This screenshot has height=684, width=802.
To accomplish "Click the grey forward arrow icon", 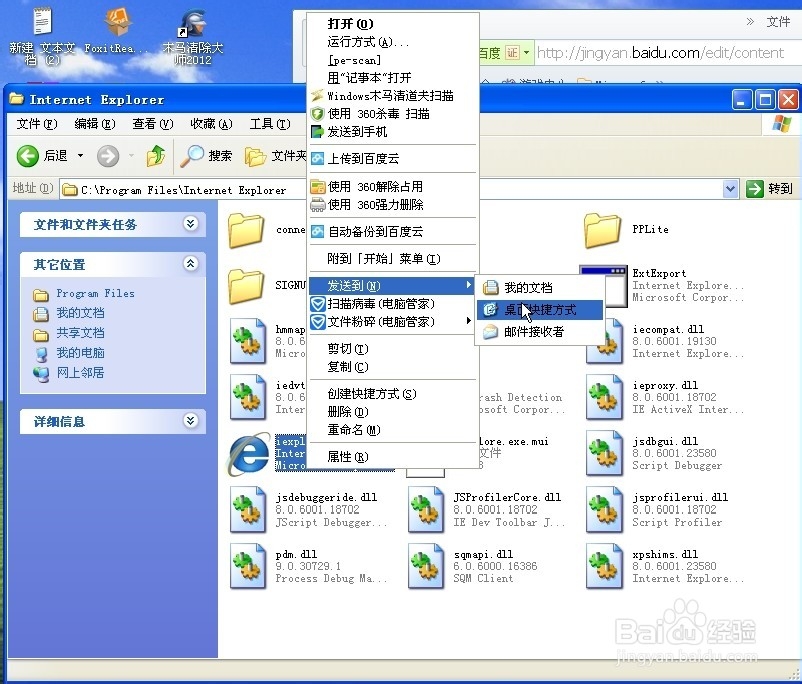I will (108, 156).
